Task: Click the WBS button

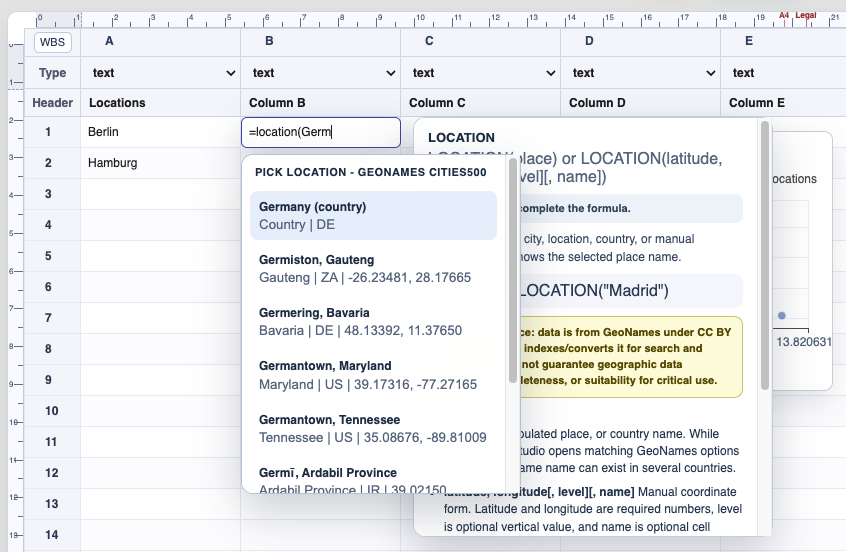Action: pos(52,42)
